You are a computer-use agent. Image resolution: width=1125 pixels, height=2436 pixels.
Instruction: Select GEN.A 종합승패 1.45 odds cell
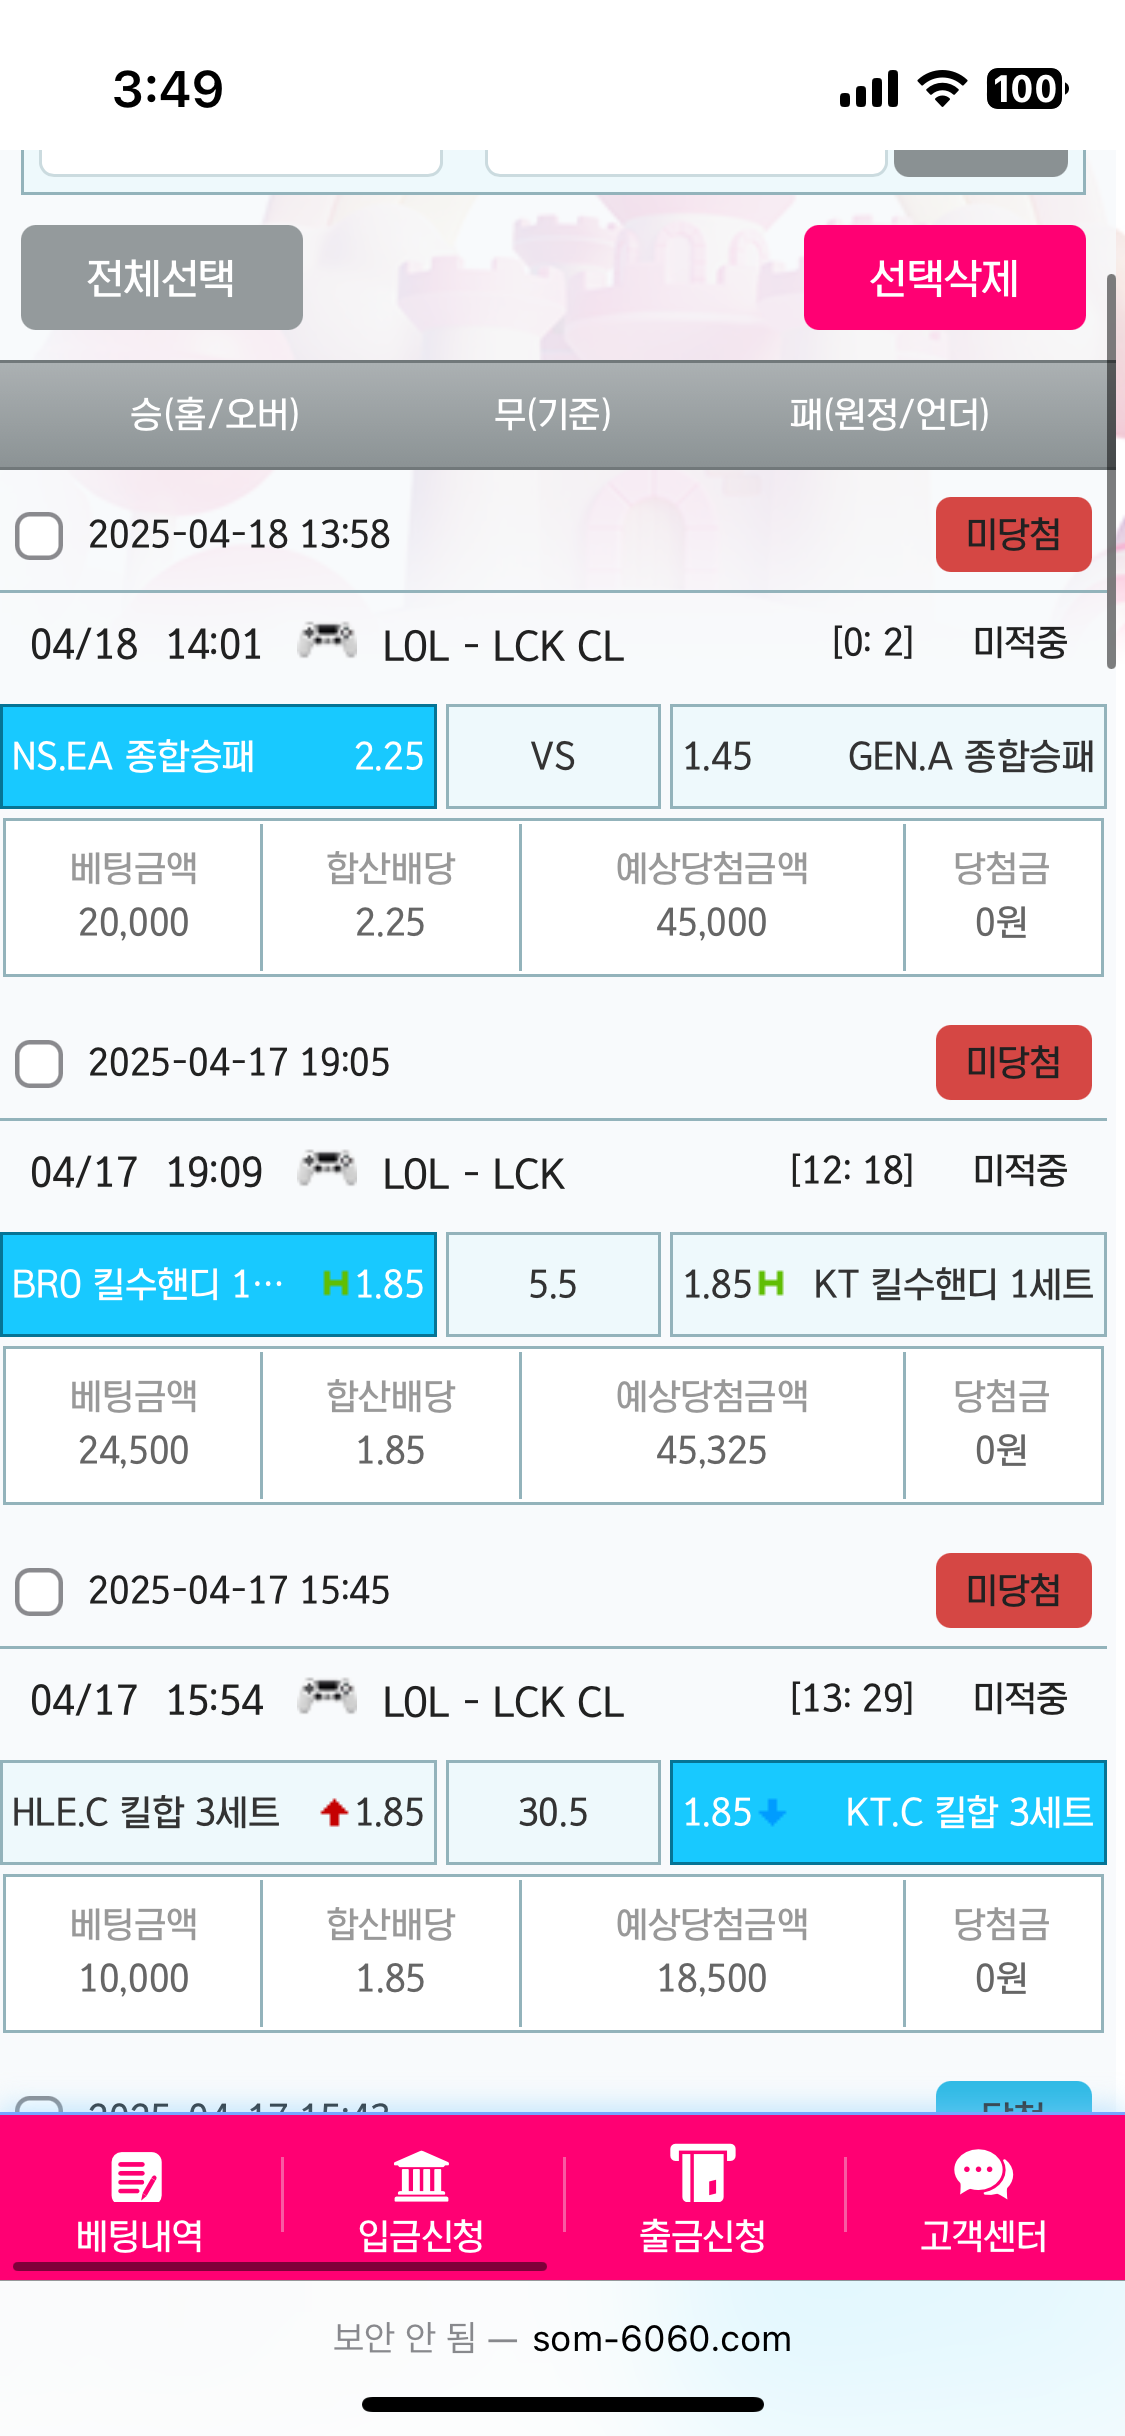[887, 756]
